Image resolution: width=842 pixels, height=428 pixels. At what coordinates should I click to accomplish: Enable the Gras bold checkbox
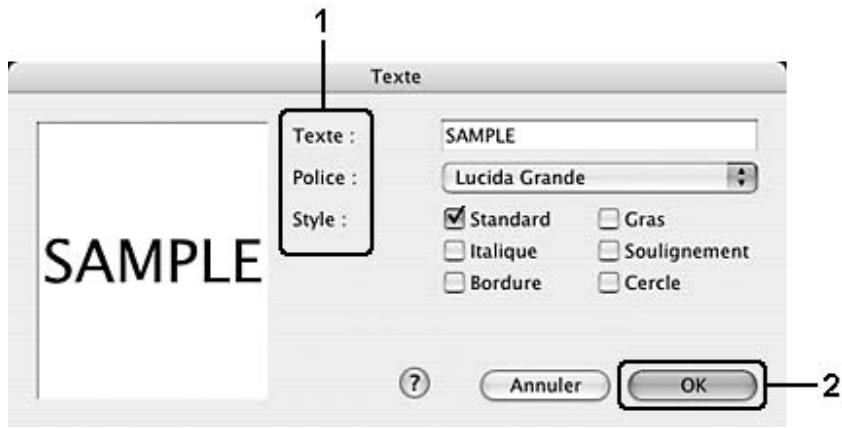point(609,220)
